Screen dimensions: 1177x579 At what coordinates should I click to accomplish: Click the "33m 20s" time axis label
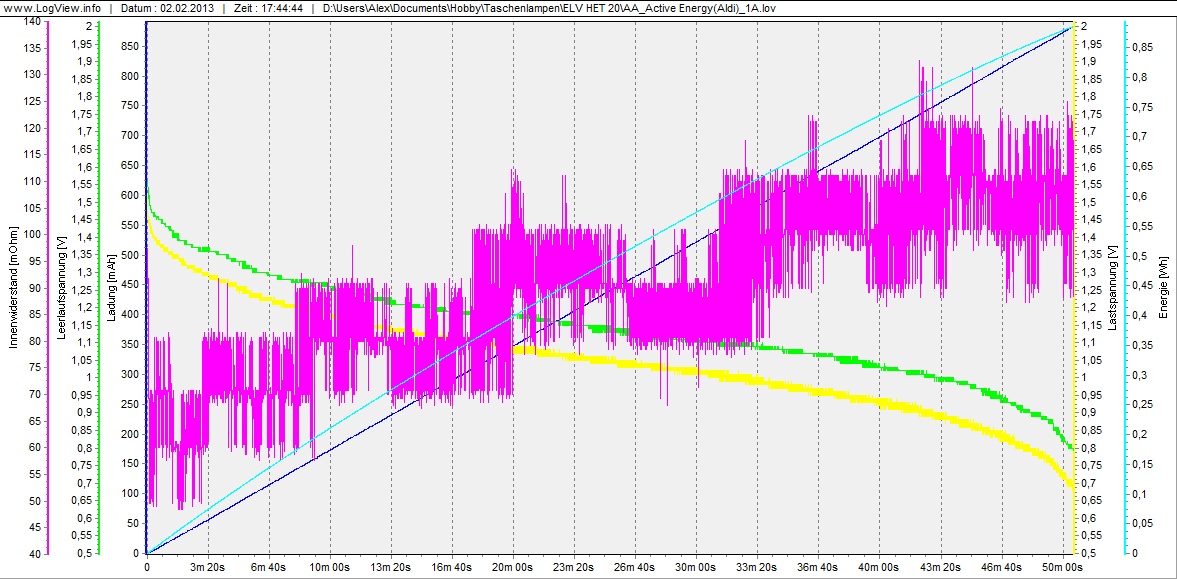click(x=757, y=566)
